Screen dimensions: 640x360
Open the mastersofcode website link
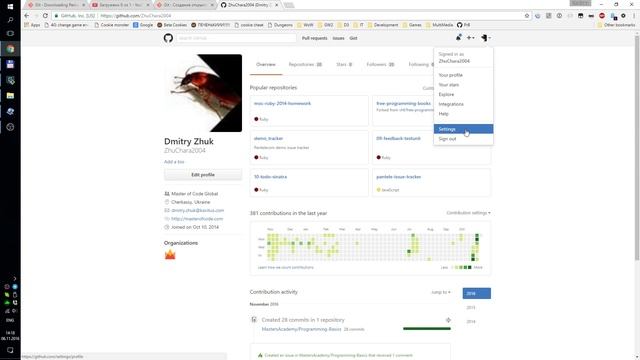pos(197,219)
